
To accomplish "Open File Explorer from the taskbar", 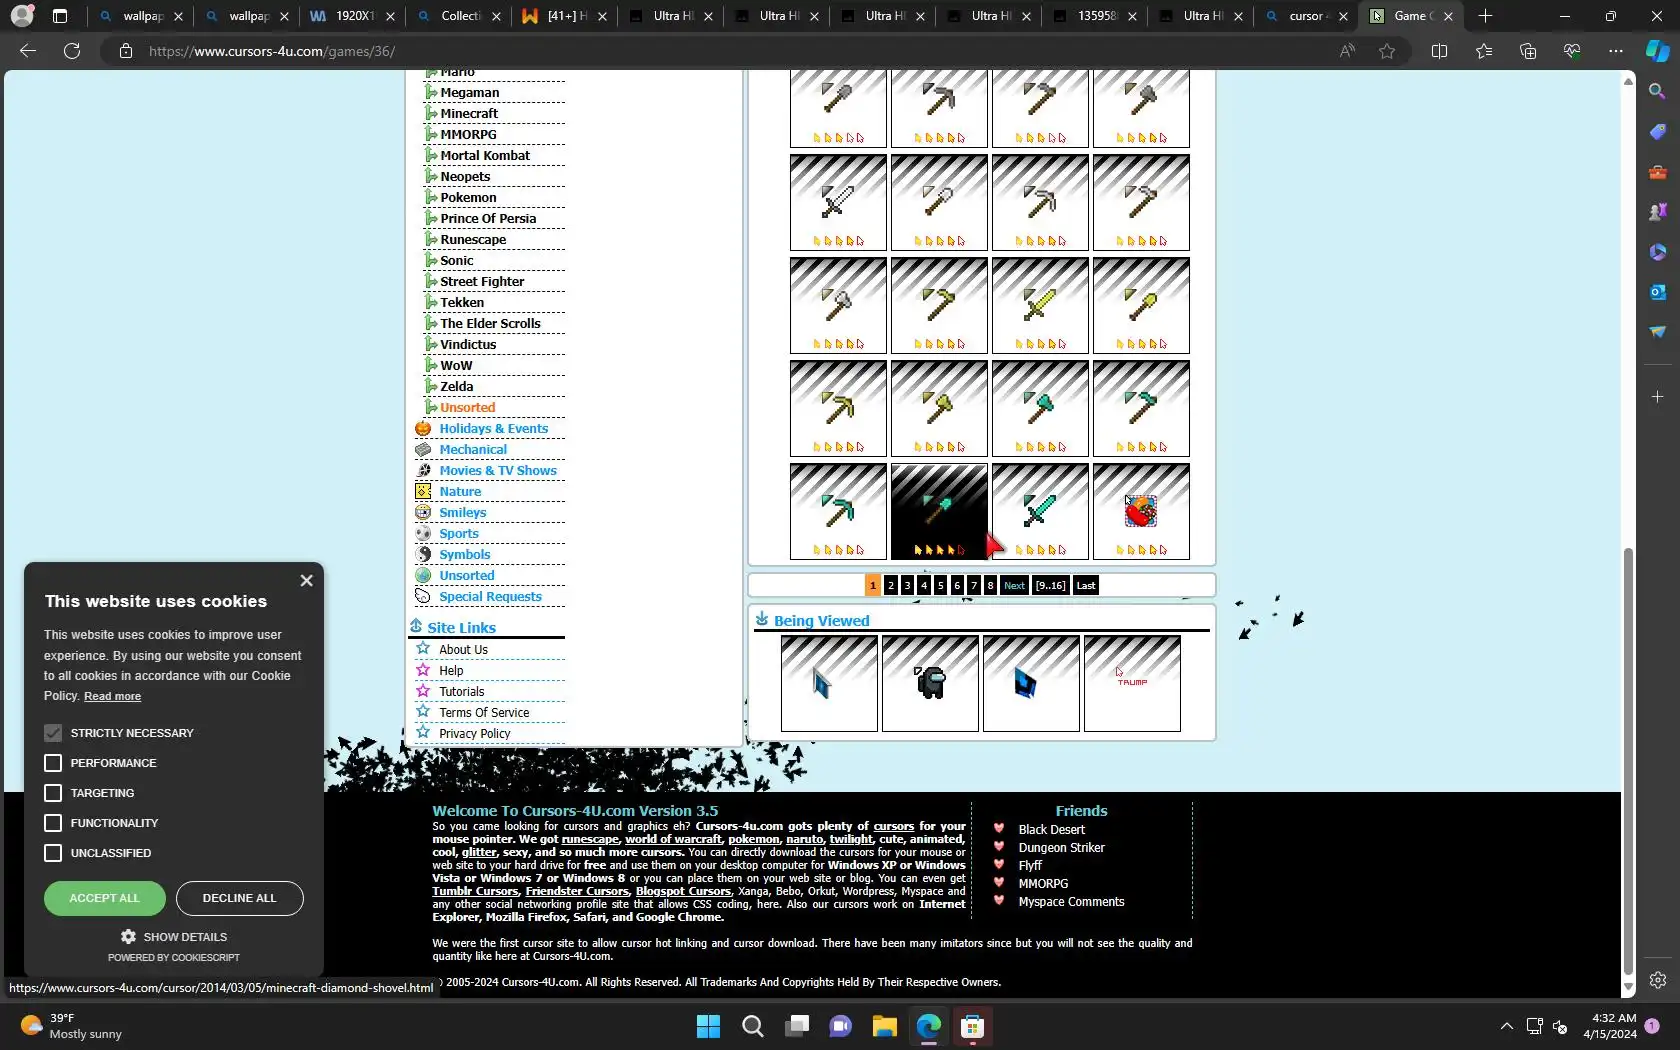I will (x=884, y=1026).
